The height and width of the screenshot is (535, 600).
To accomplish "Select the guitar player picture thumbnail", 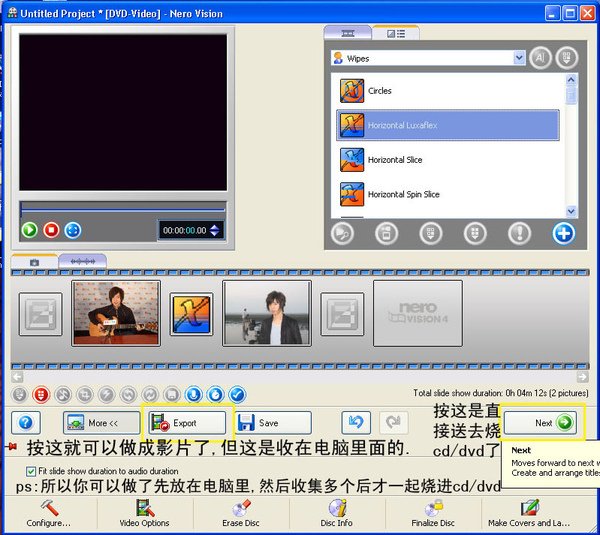I will pos(116,313).
